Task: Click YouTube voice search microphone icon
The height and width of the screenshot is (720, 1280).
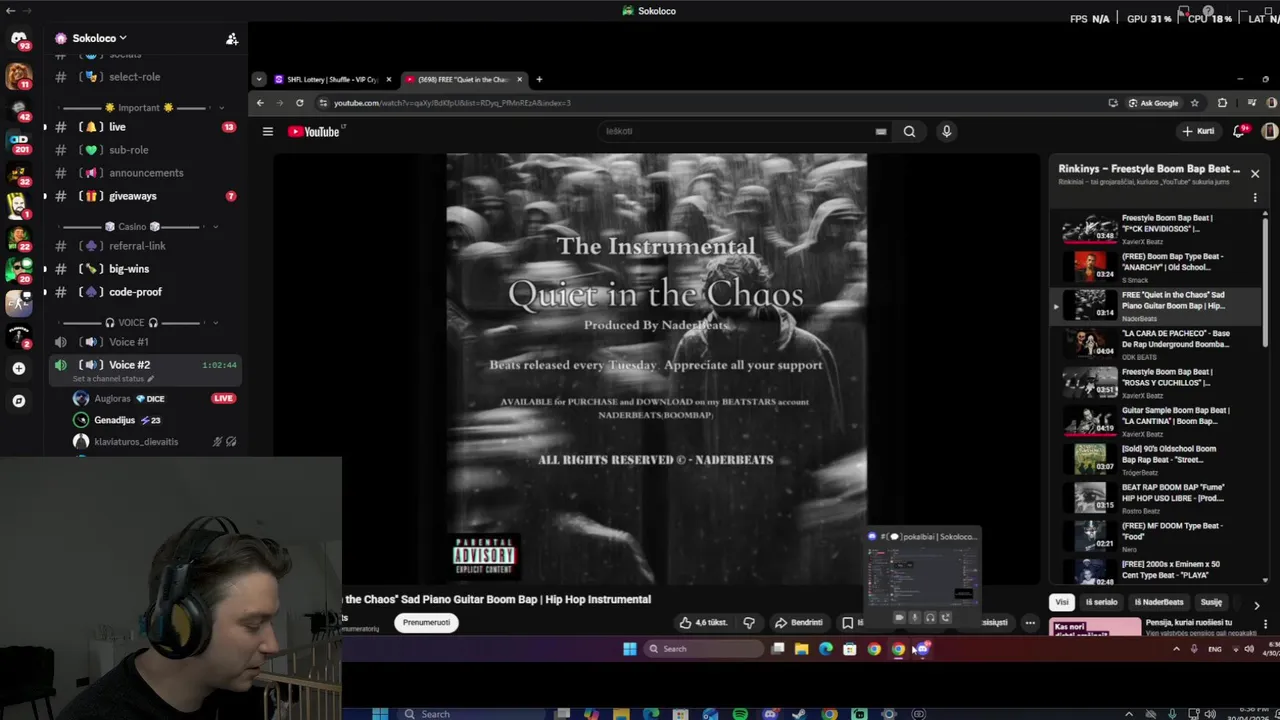Action: click(x=946, y=131)
